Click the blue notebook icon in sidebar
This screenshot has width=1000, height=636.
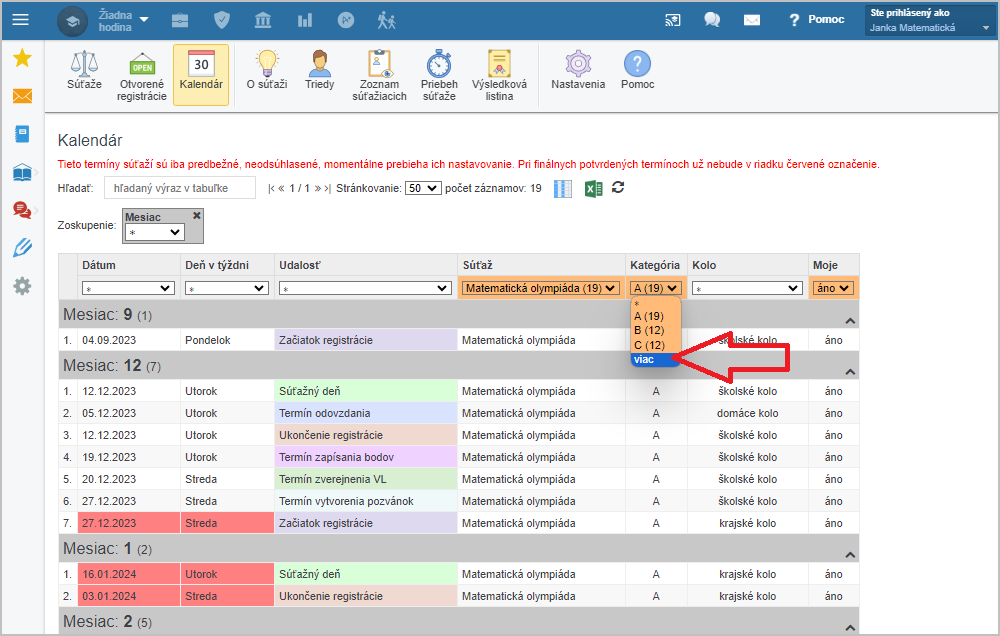22,134
